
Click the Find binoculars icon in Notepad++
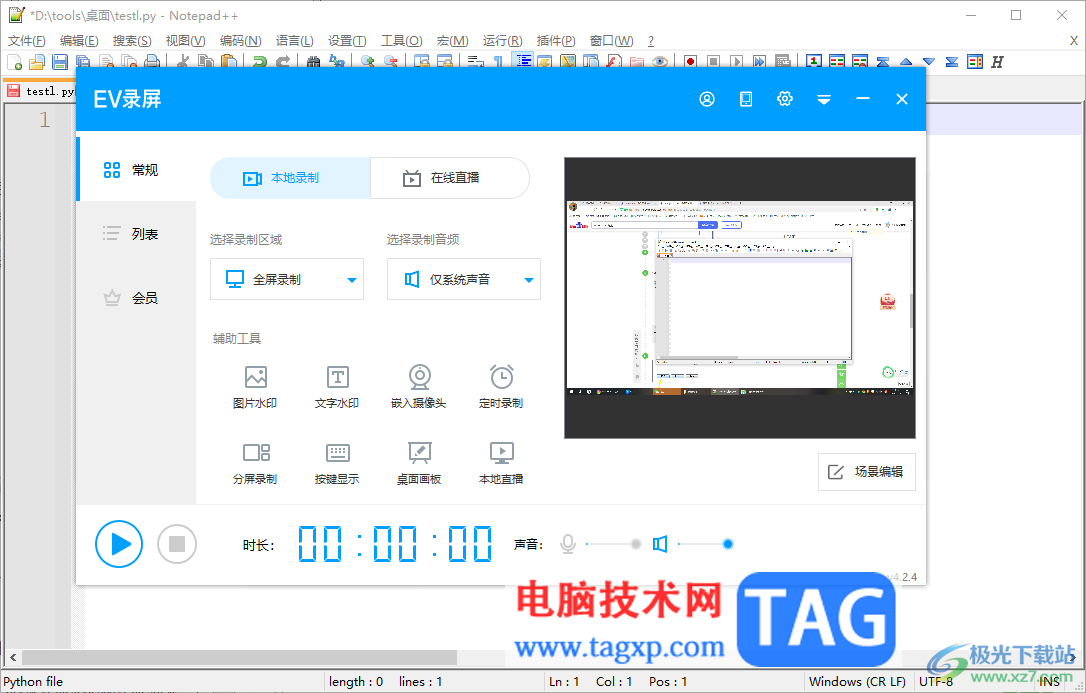[x=313, y=62]
